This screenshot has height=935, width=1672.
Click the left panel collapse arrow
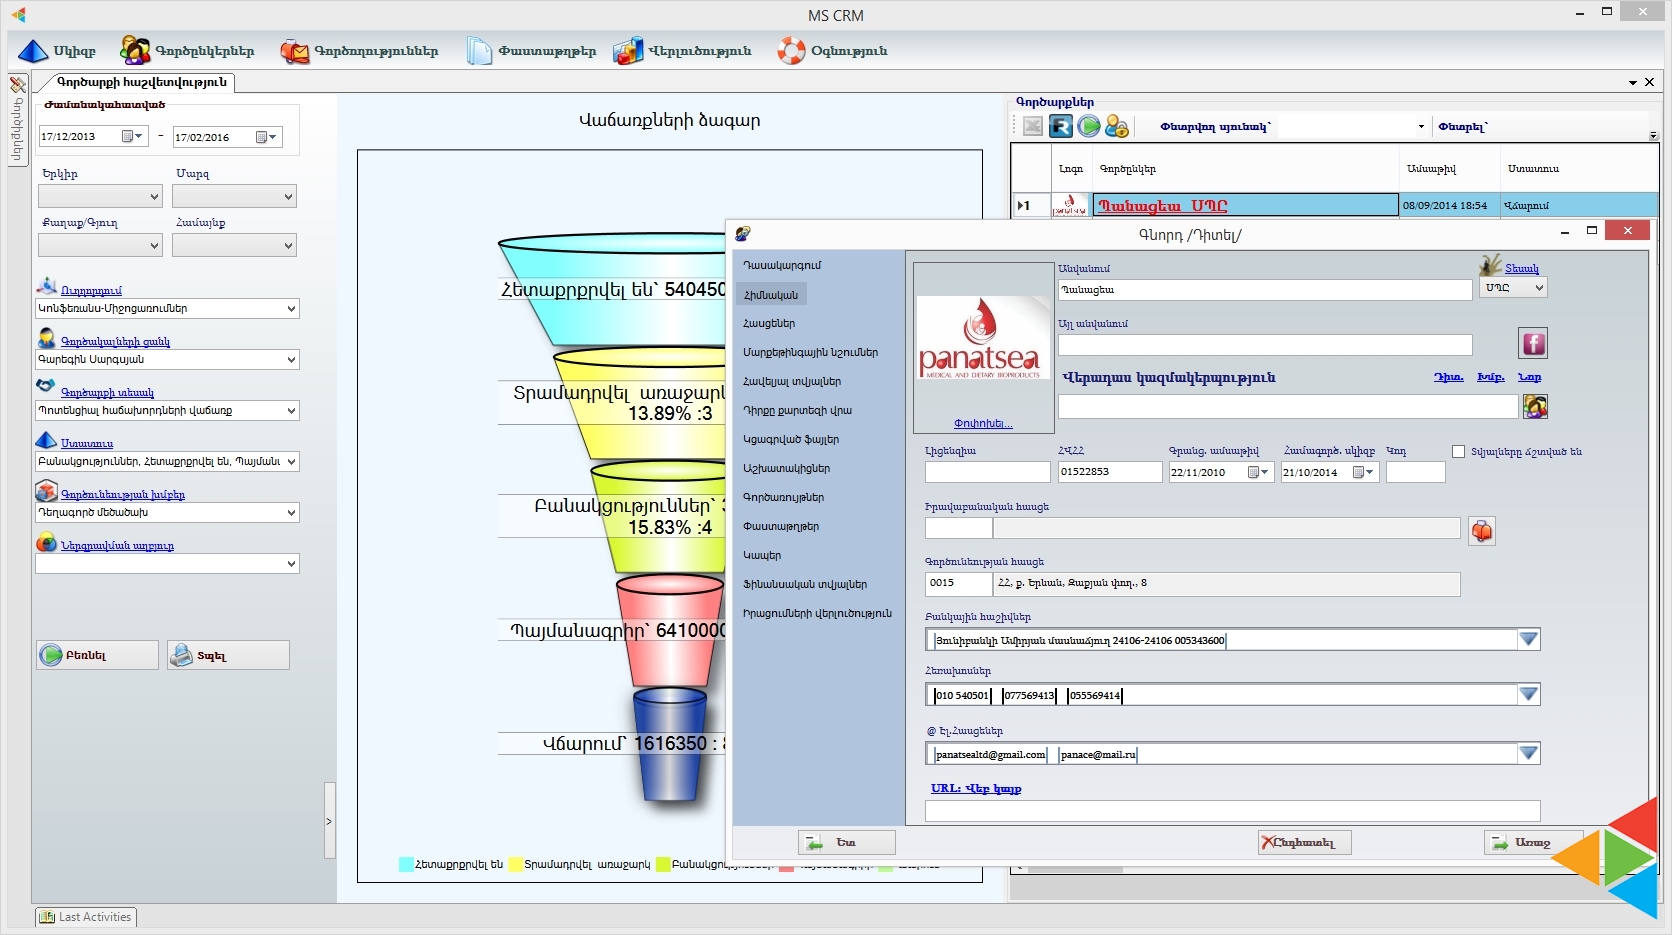point(330,821)
